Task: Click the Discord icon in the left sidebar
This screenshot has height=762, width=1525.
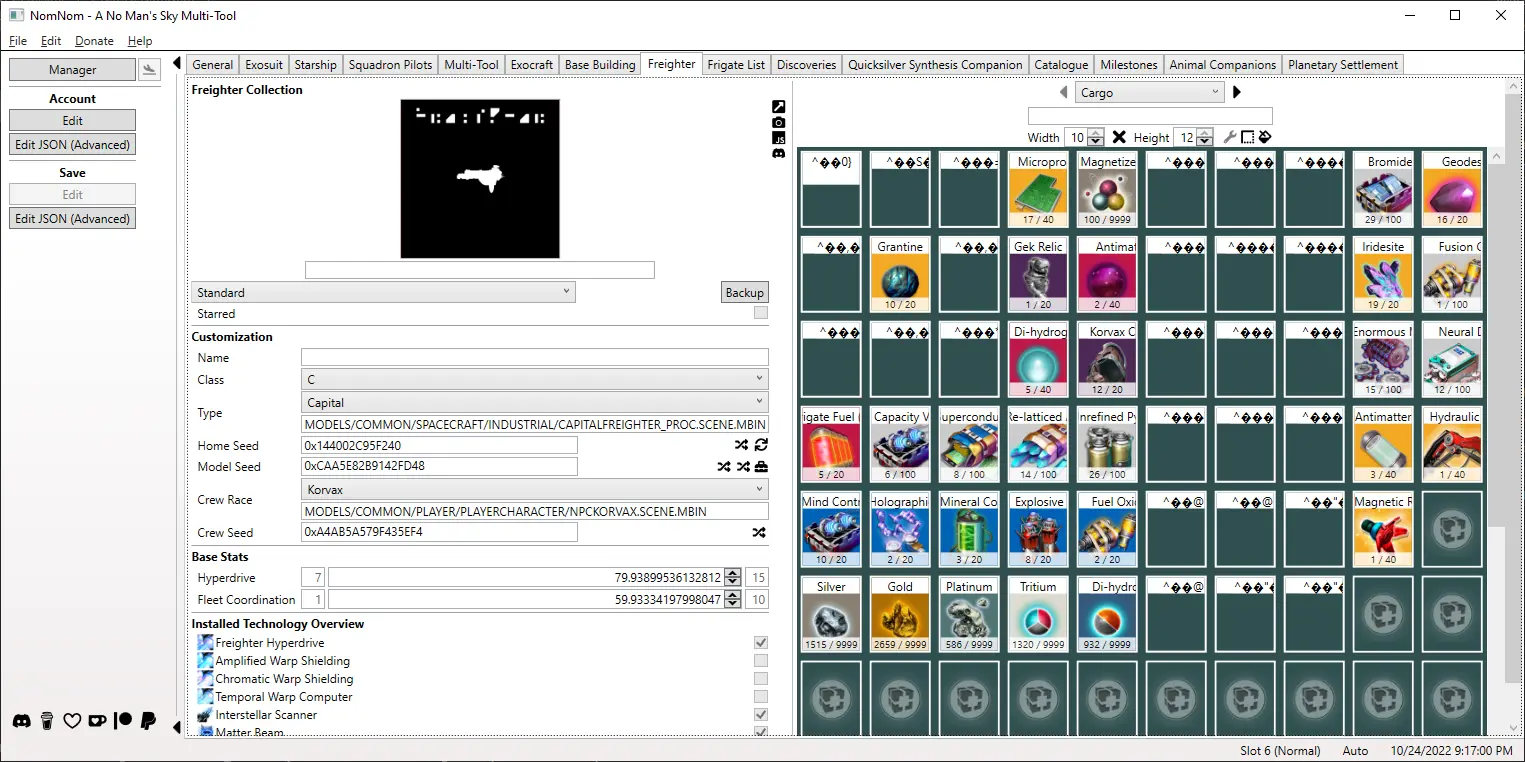Action: click(21, 720)
